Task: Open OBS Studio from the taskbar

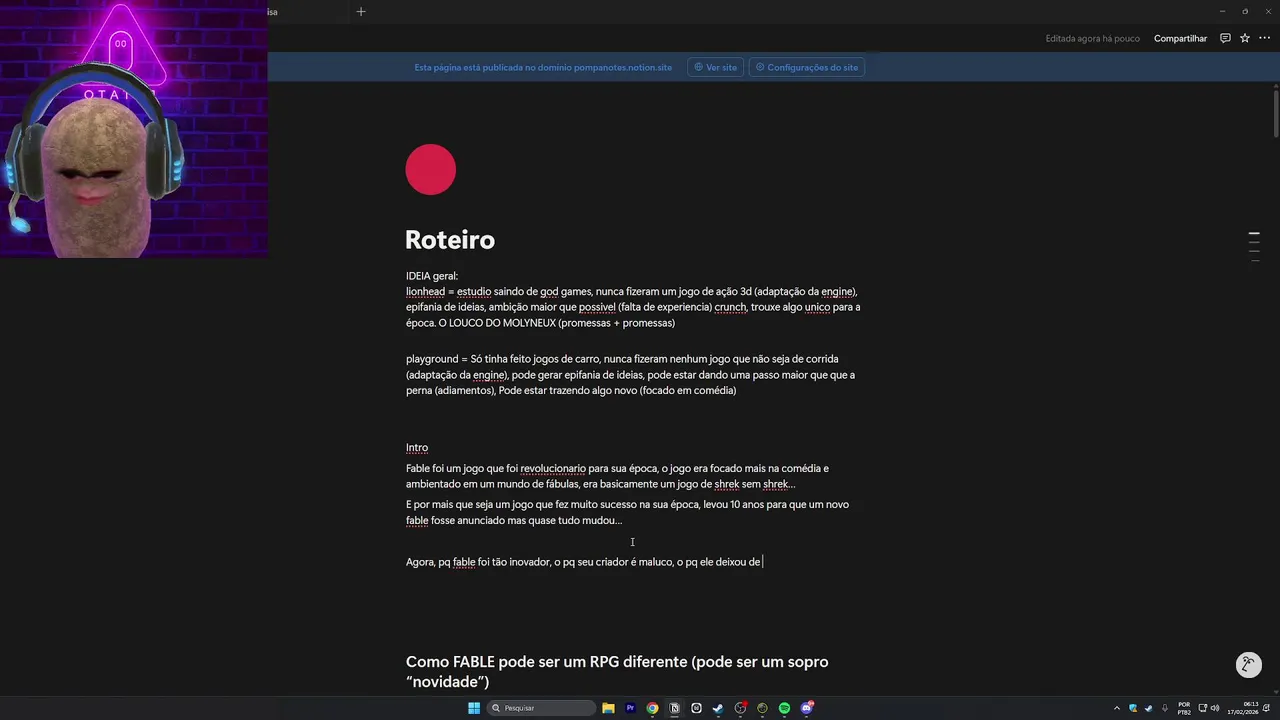Action: [740, 708]
